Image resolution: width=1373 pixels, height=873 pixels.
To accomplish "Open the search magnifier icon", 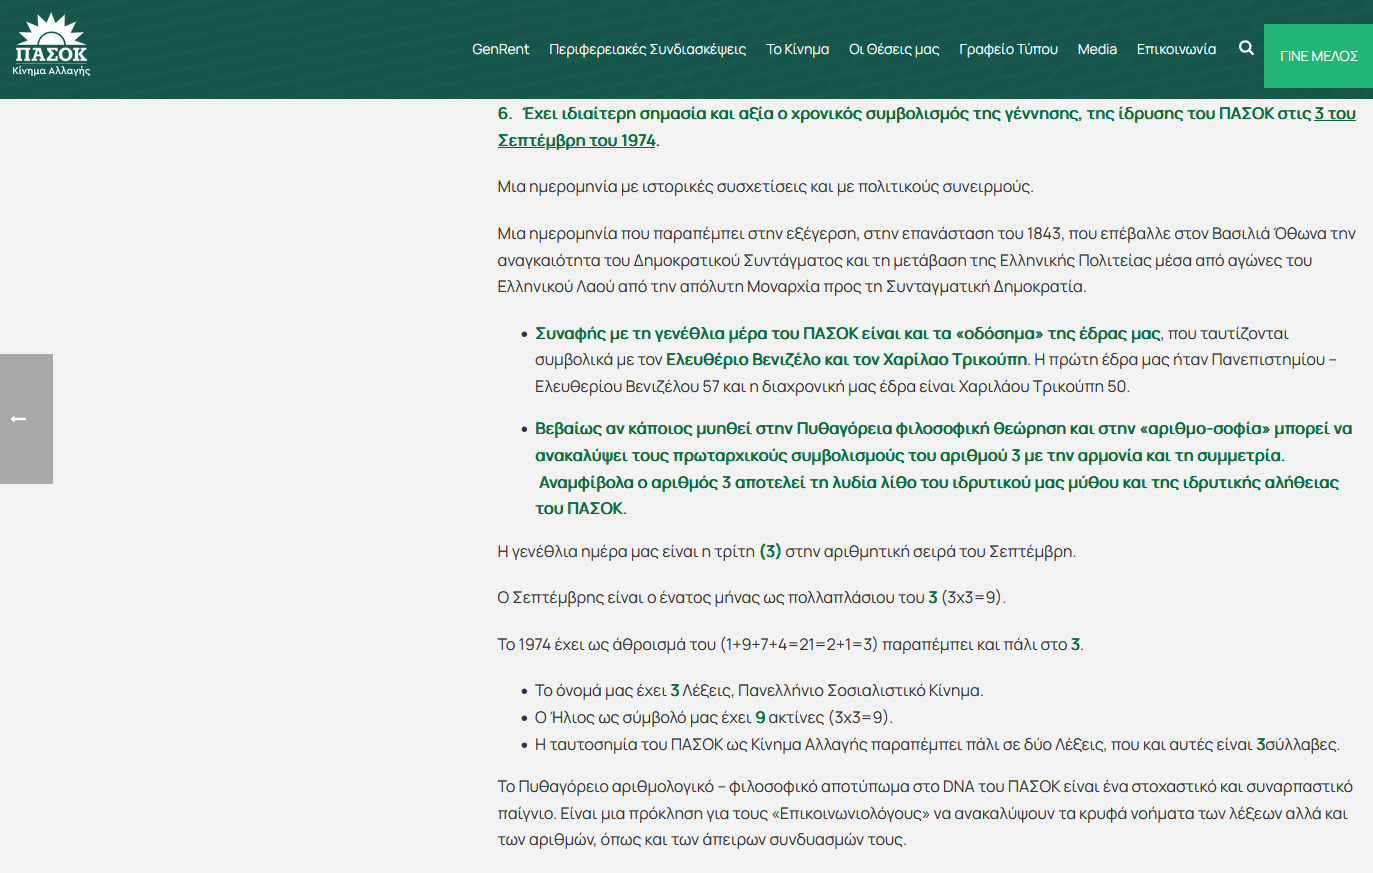I will tap(1246, 48).
